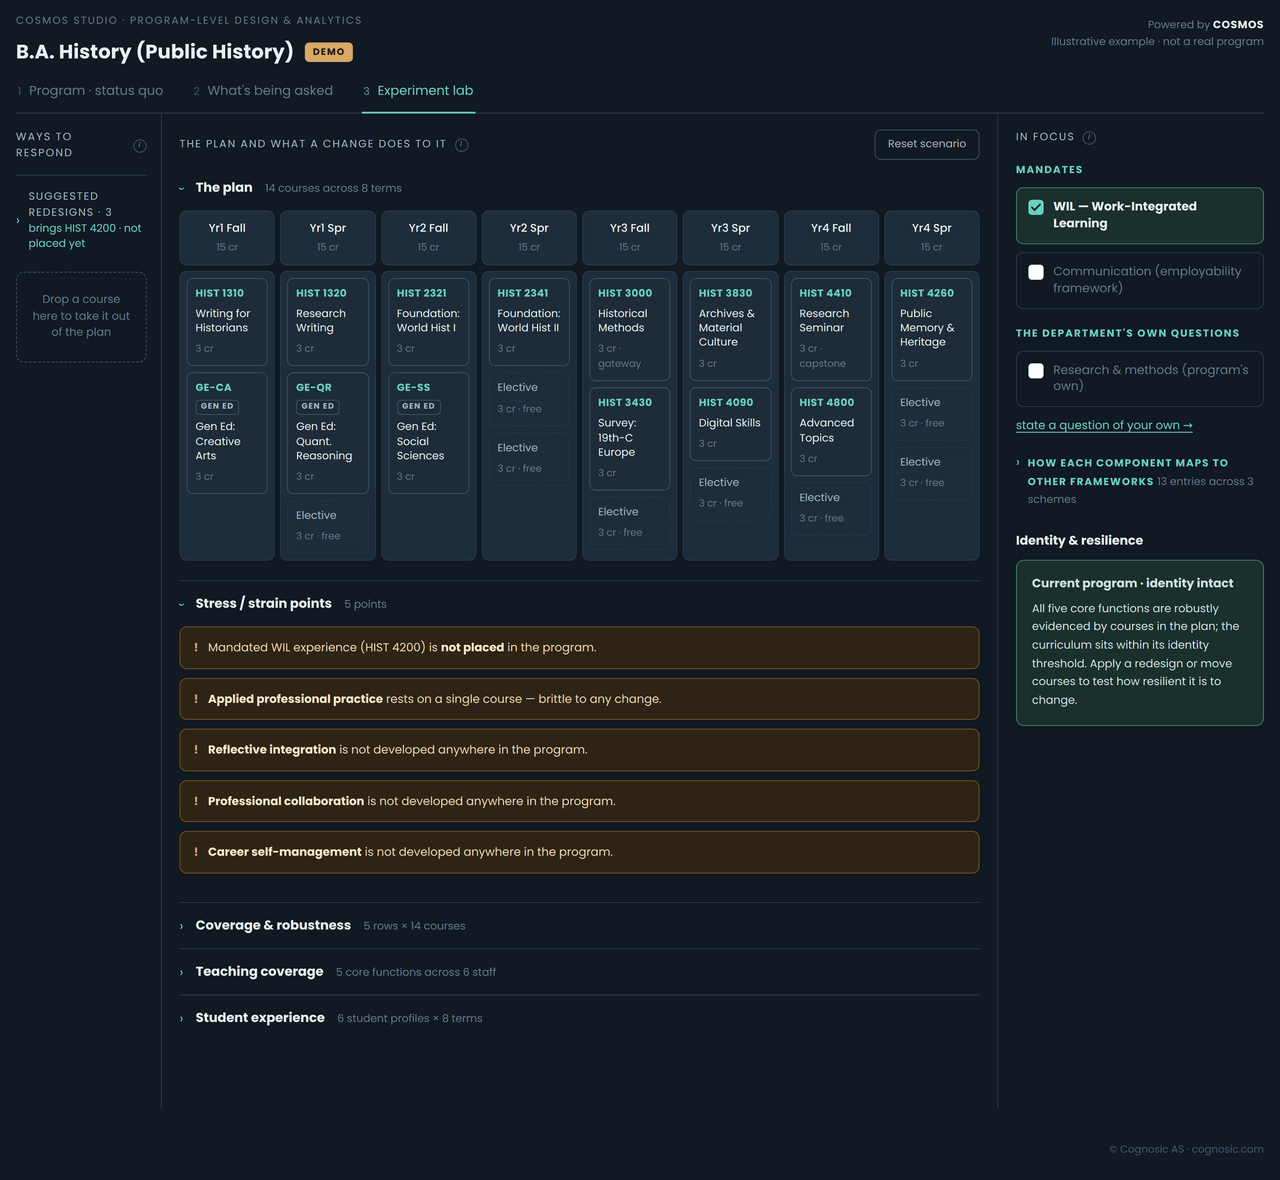The image size is (1280, 1180).
Task: Click warning icon on Reflective integration alert
Action: [x=196, y=750]
